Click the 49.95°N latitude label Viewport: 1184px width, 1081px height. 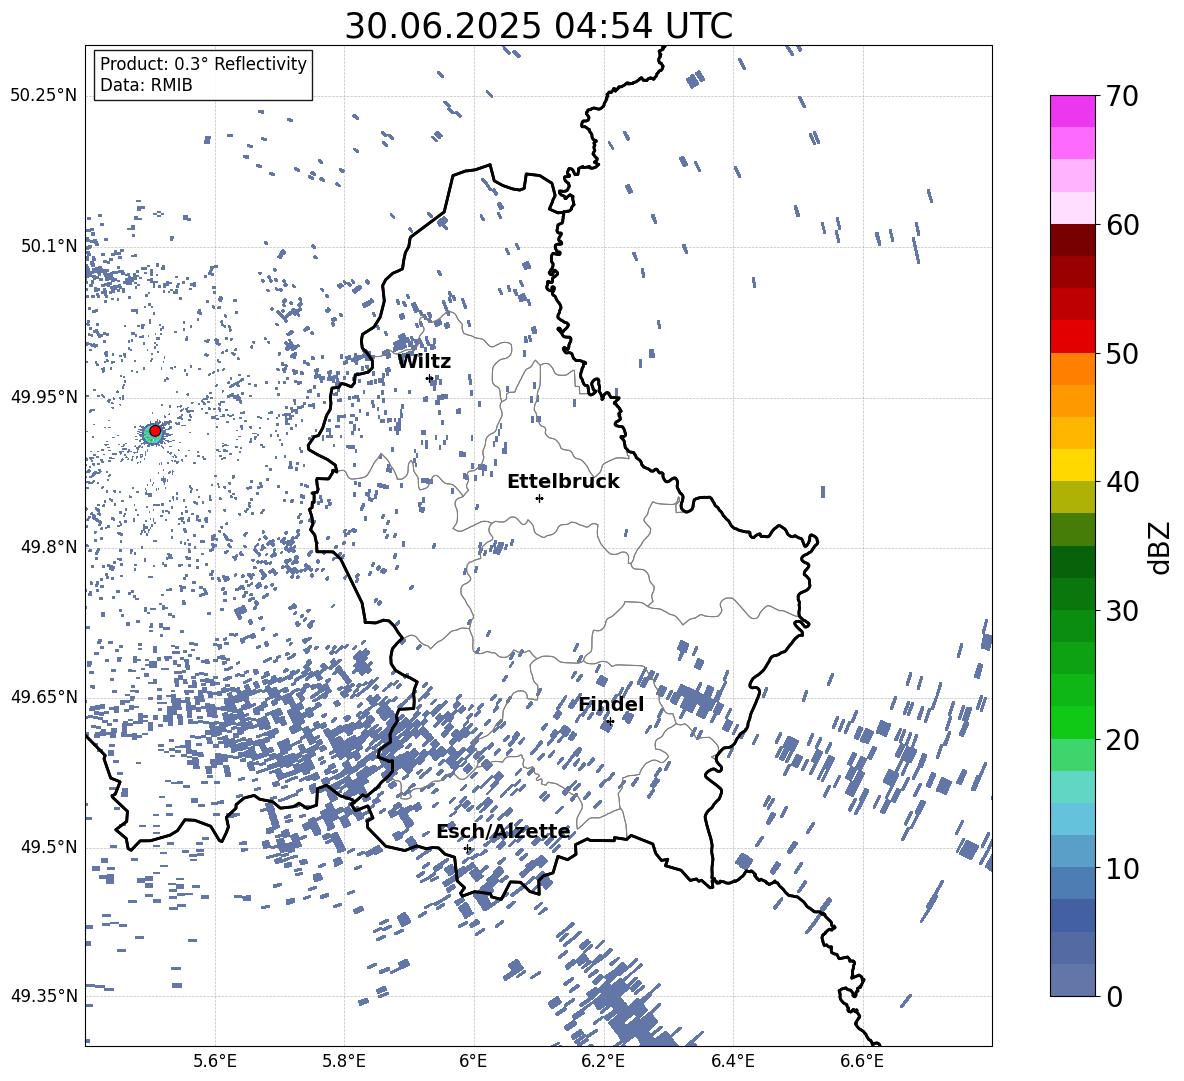click(x=44, y=396)
